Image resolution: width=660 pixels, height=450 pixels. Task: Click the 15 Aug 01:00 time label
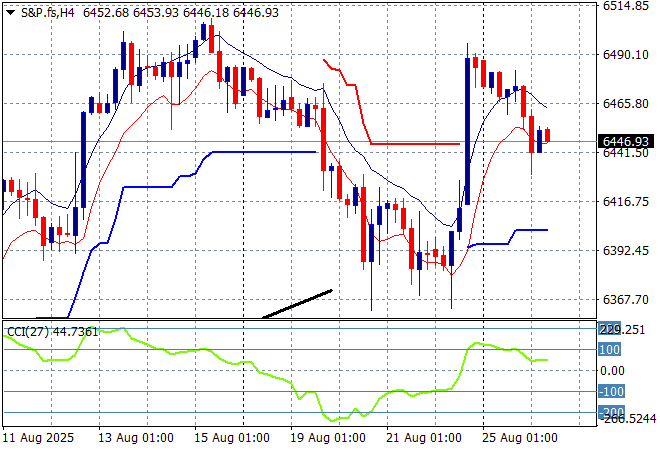(x=232, y=438)
